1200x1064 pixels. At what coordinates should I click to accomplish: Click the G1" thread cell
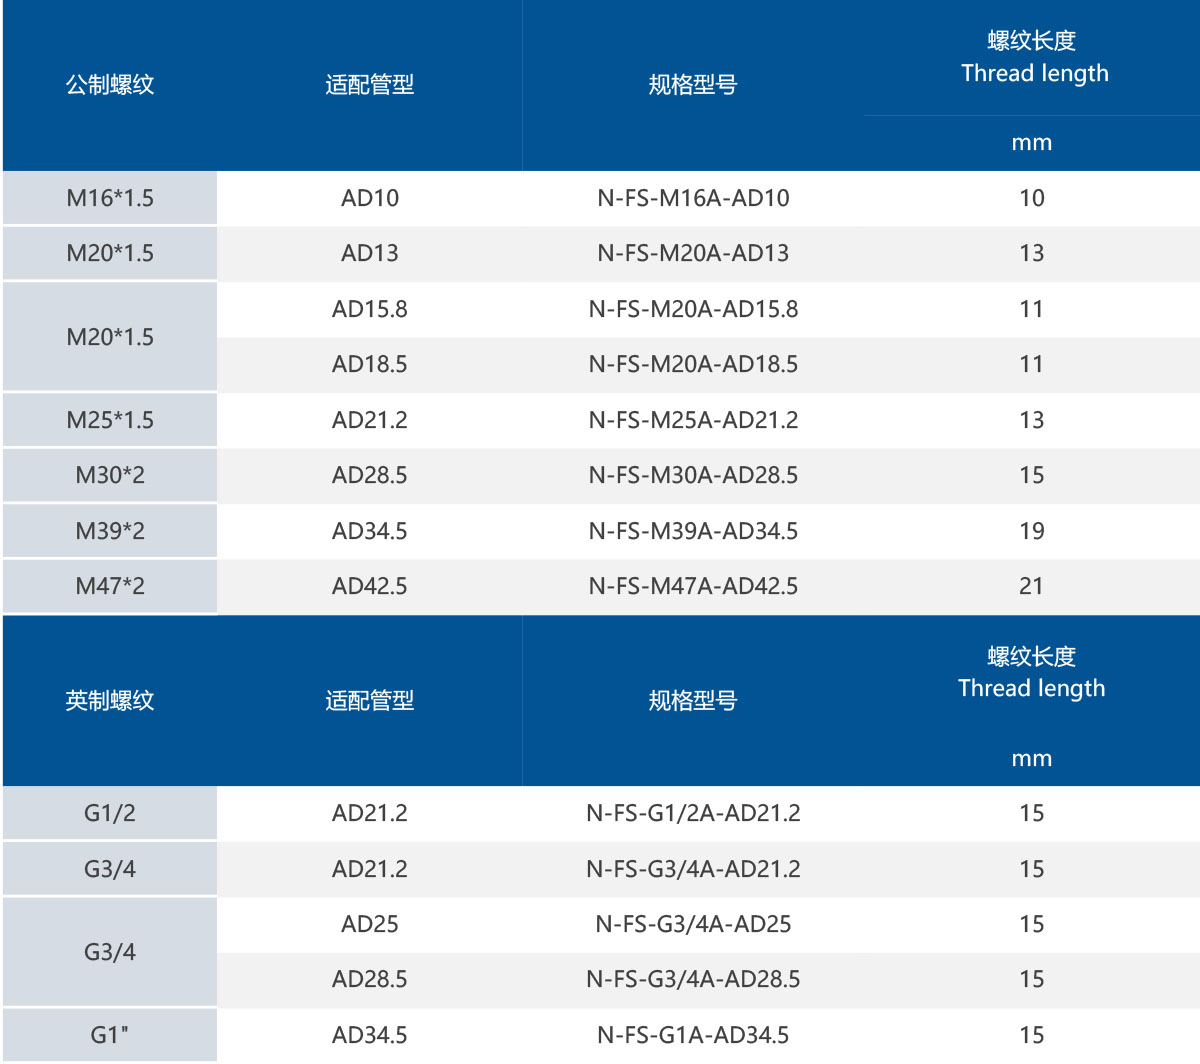coord(108,1035)
